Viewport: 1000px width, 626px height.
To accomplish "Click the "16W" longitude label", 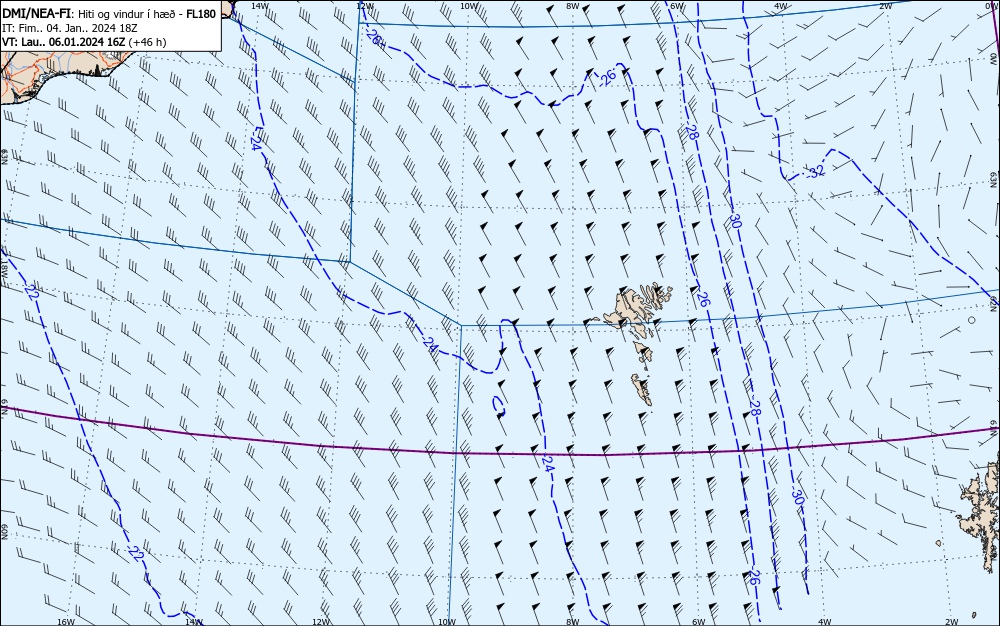I will 66,622.
